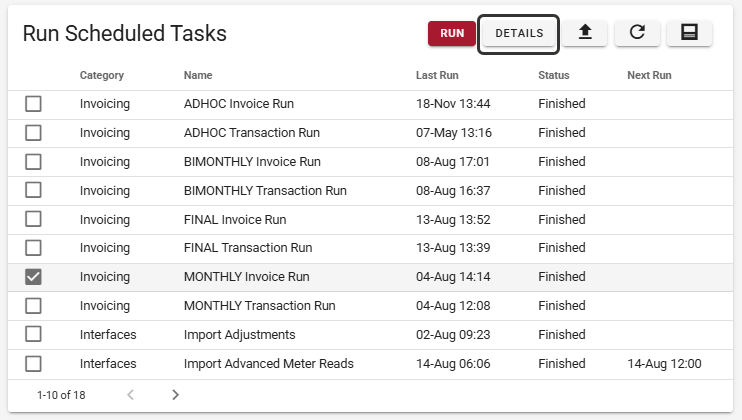Select the Import Adjustments name
This screenshot has width=742, height=420.
pyautogui.click(x=239, y=335)
